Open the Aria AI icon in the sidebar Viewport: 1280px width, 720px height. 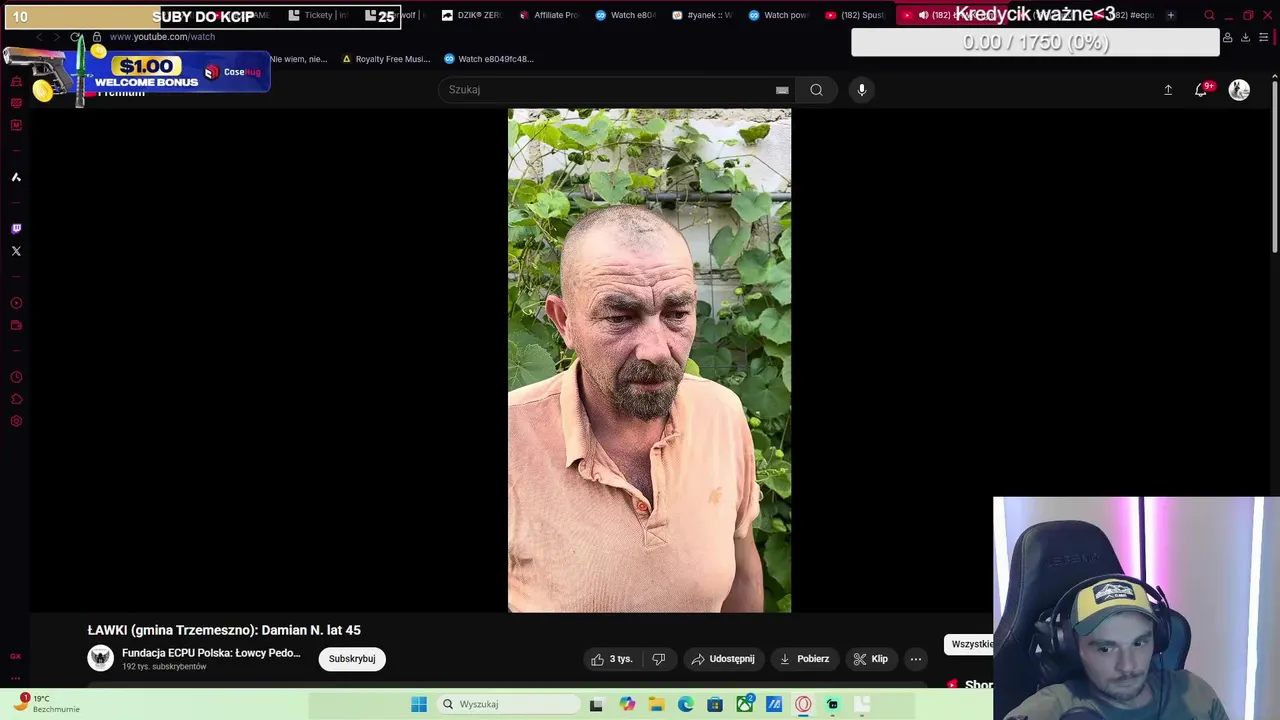[x=16, y=177]
